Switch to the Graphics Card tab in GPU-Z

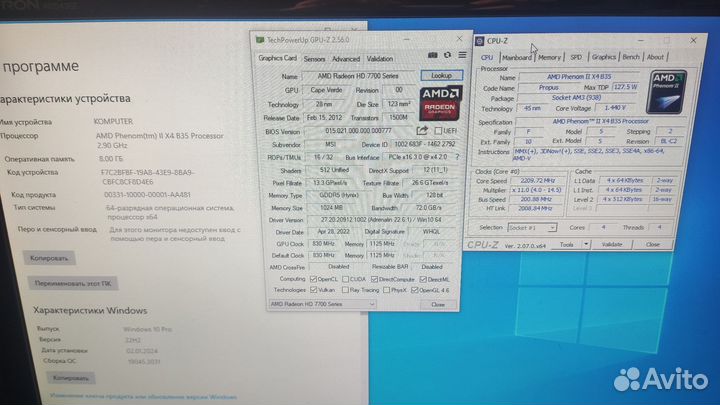click(277, 58)
